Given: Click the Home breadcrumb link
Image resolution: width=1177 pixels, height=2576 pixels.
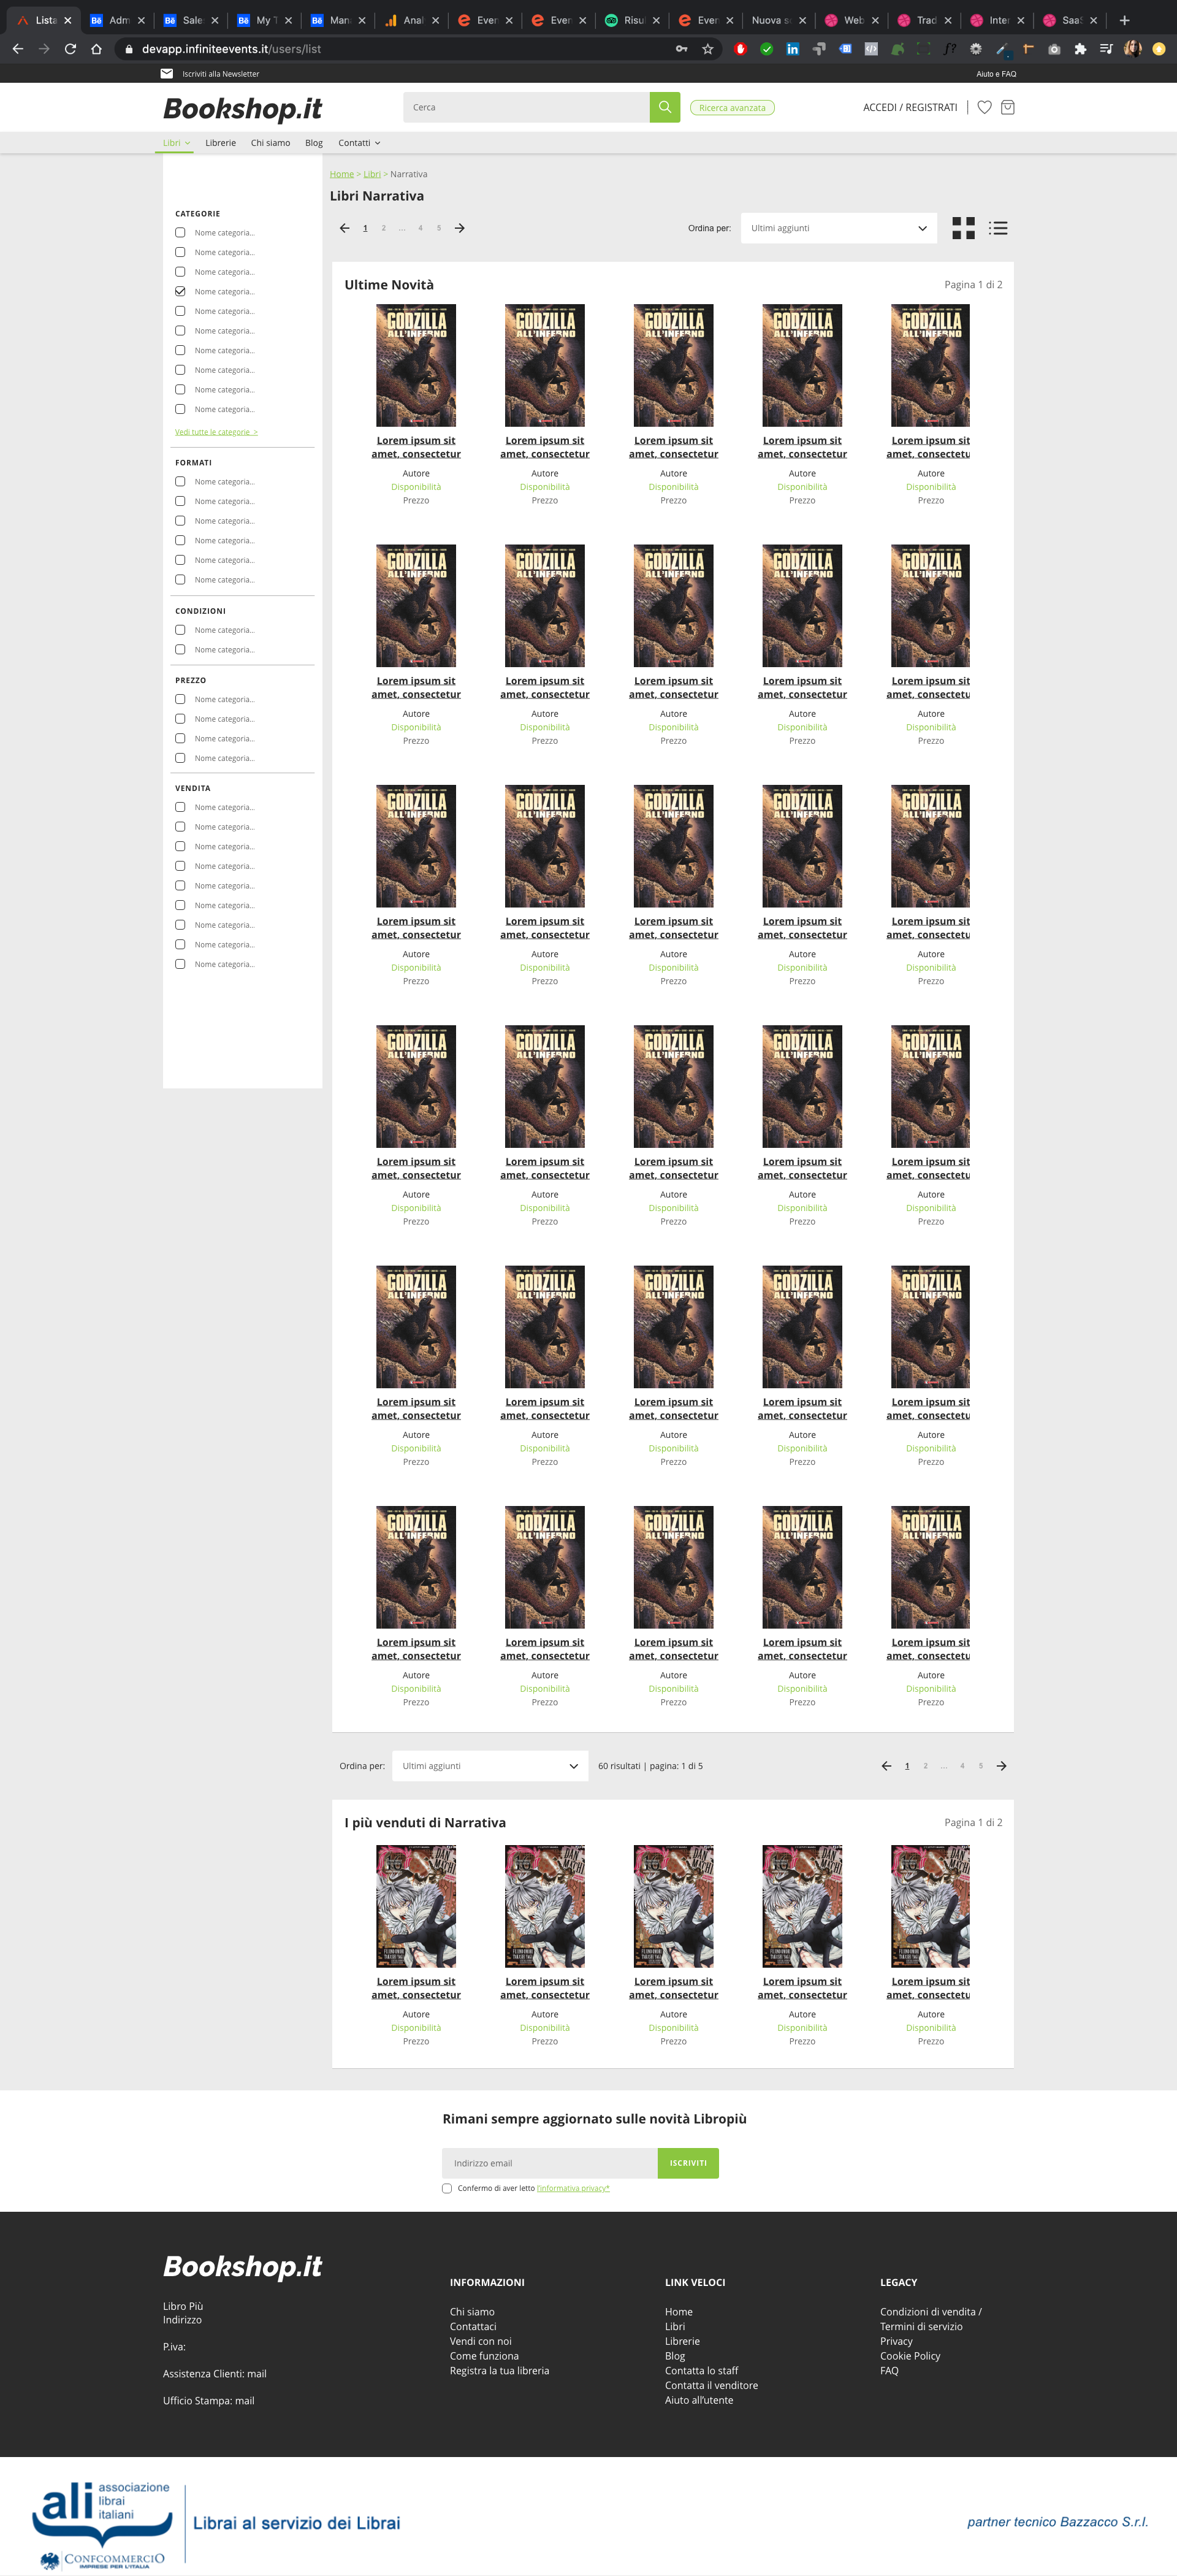Looking at the screenshot, I should (x=342, y=174).
